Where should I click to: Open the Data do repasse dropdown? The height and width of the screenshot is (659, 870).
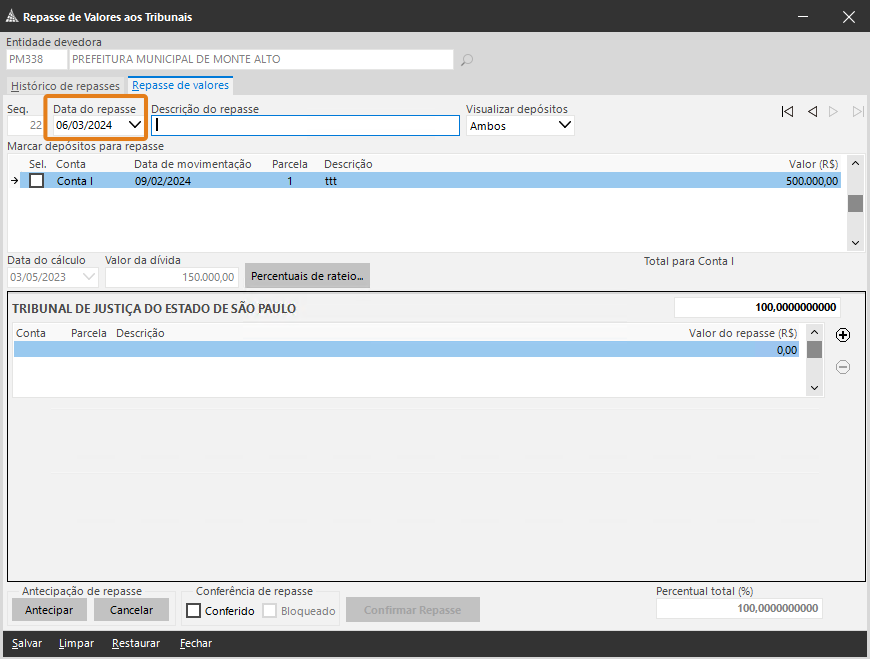tap(135, 125)
